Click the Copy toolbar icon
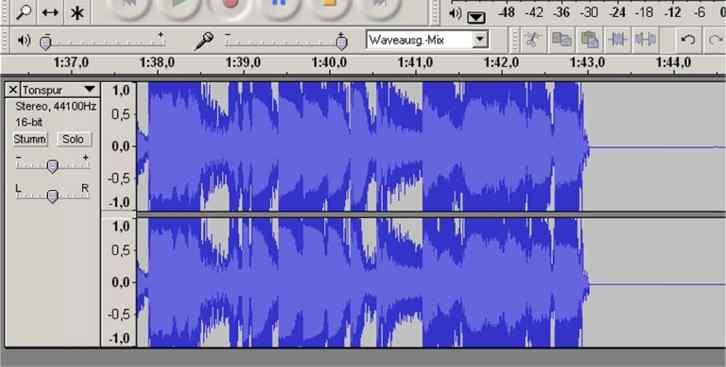The height and width of the screenshot is (367, 726). [561, 40]
